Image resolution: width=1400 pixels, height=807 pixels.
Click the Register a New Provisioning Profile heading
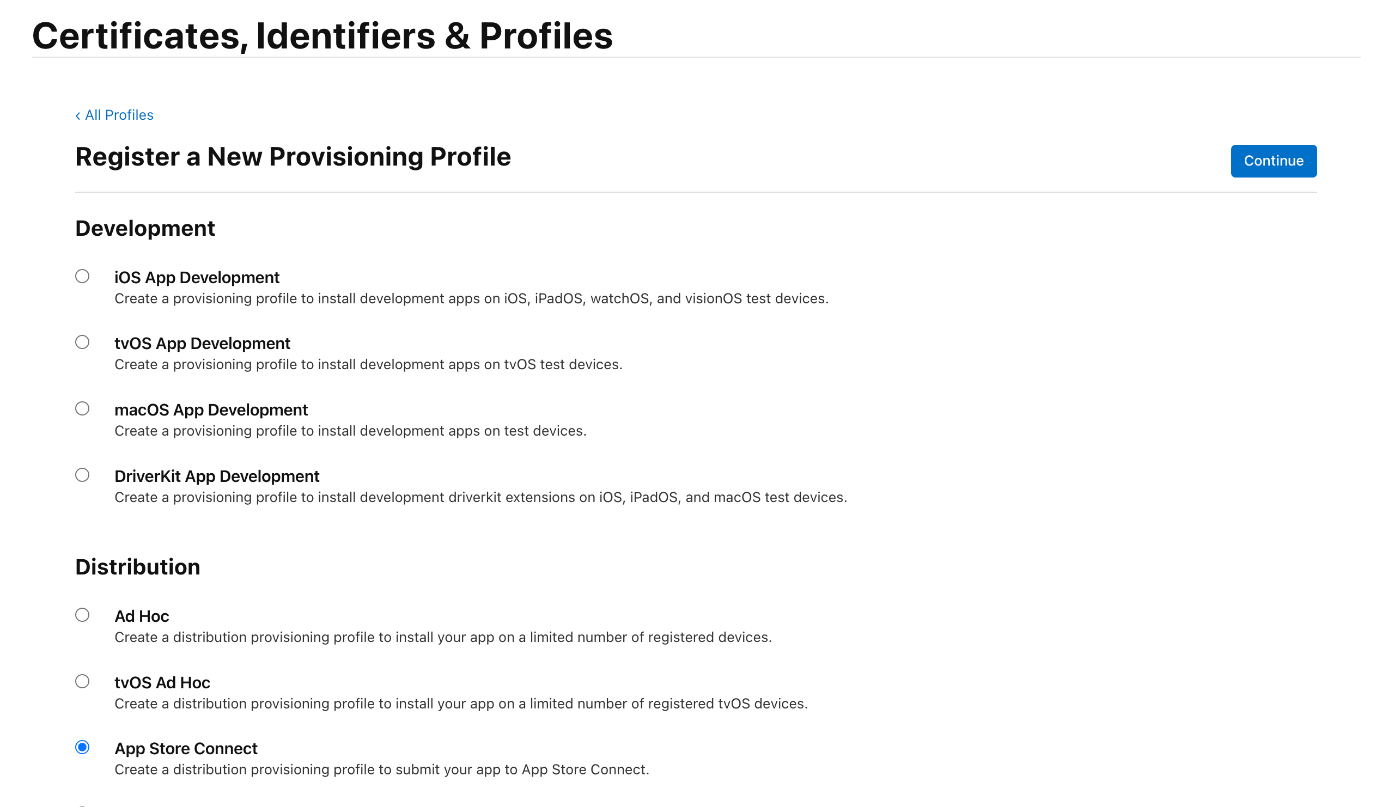click(x=293, y=157)
